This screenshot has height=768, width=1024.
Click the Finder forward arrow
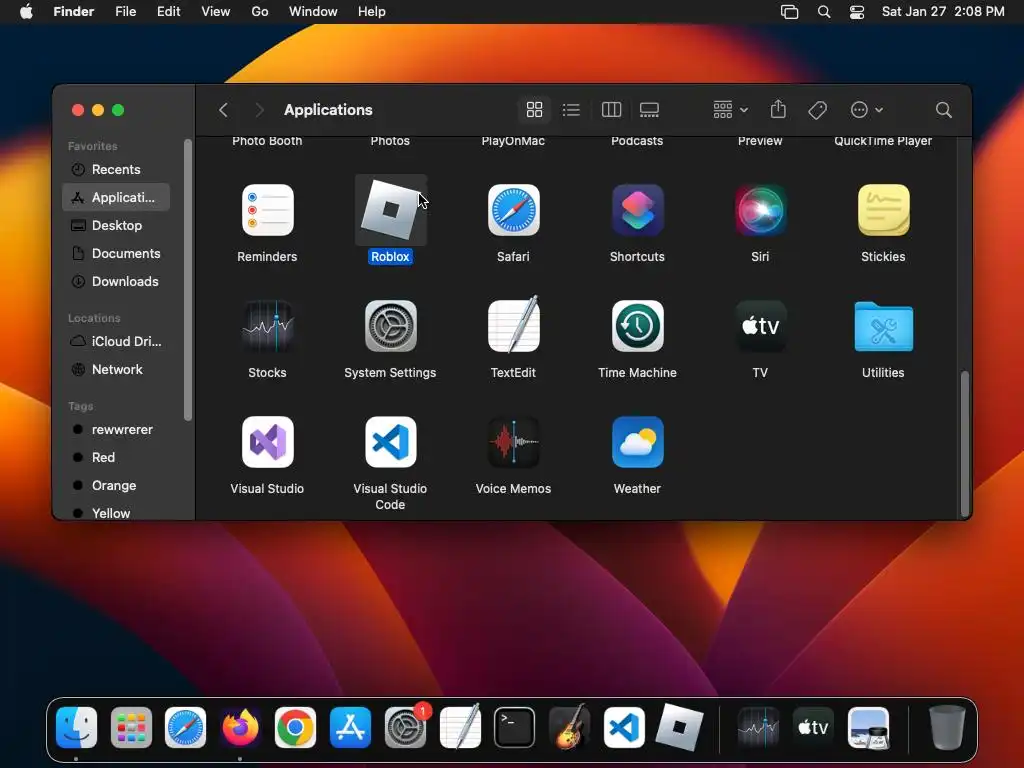259,110
